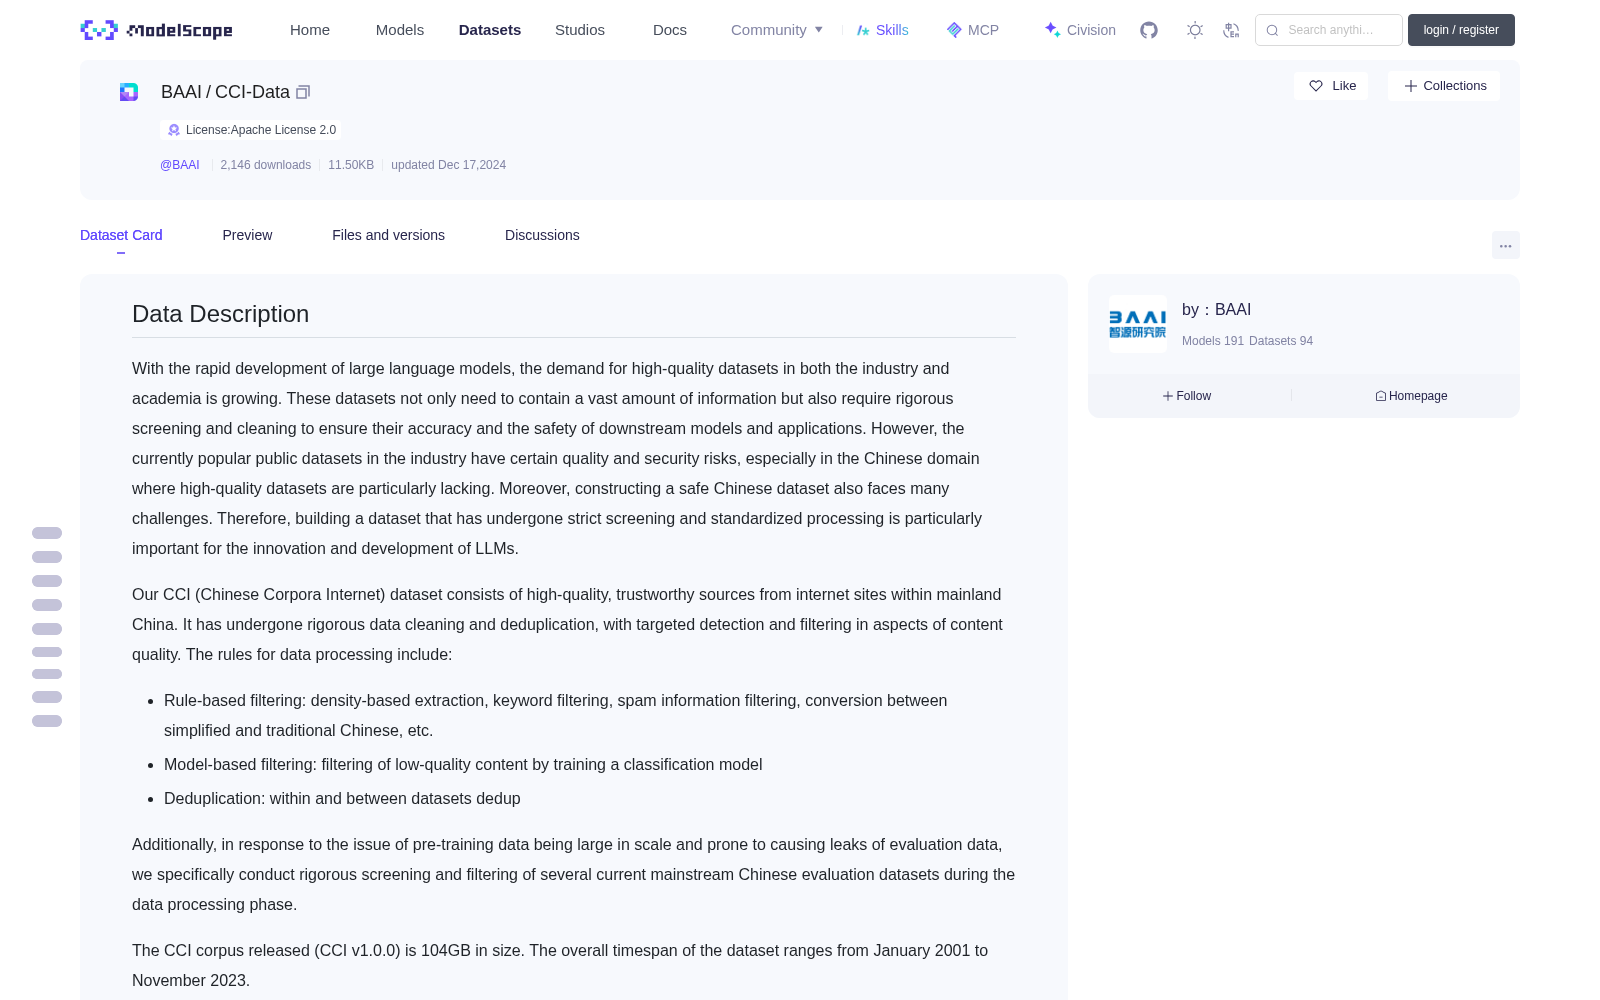
Task: Open the ModelScope logo homepage
Action: (157, 30)
